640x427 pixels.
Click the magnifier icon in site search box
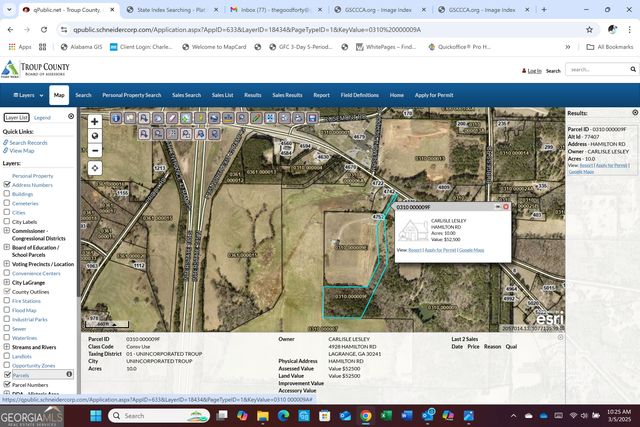pyautogui.click(x=633, y=69)
